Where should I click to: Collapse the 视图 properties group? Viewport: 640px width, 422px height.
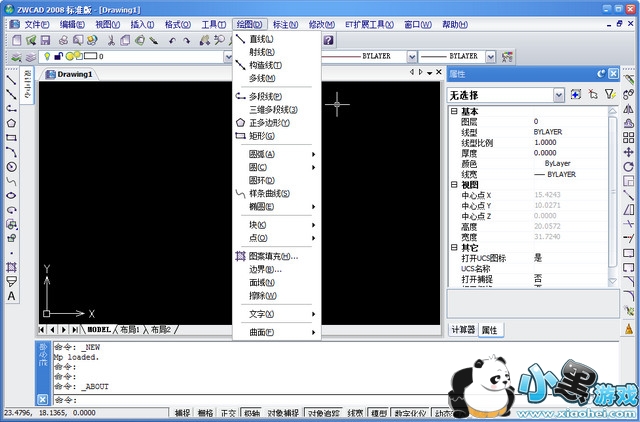tap(454, 184)
